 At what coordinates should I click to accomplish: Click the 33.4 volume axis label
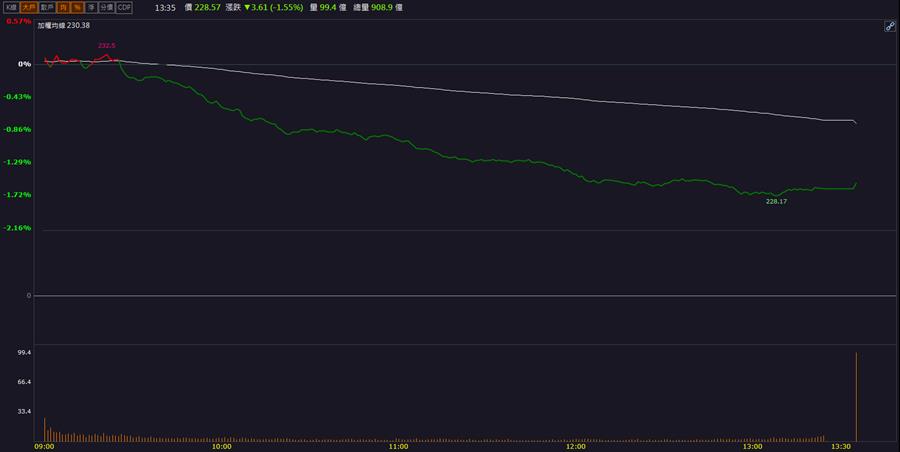point(25,411)
